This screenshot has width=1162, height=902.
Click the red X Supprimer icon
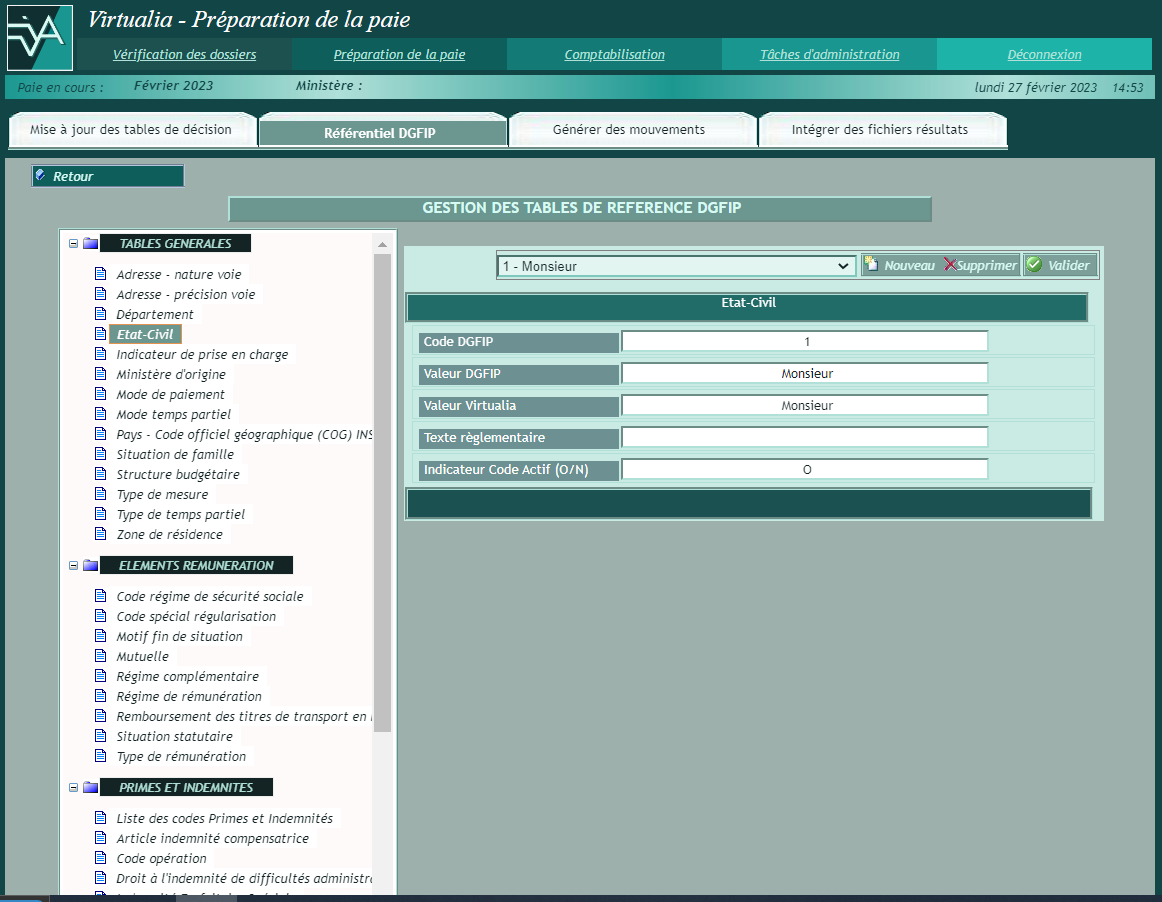click(x=950, y=265)
